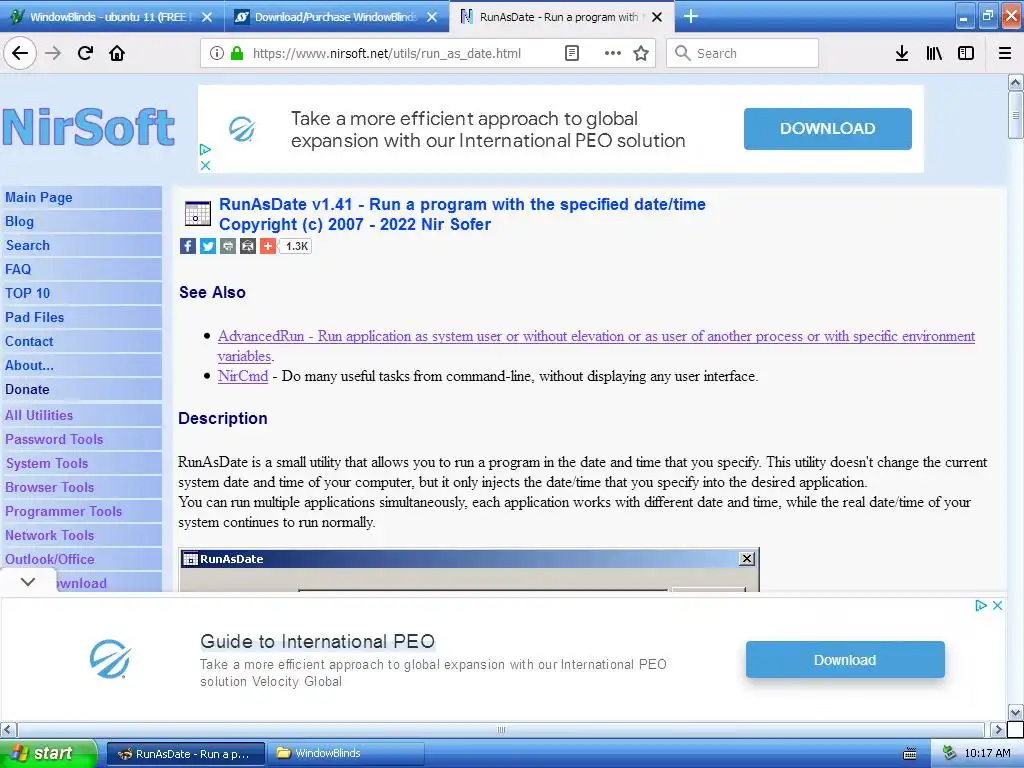The width and height of the screenshot is (1024, 768).
Task: Dismiss the top banner ad X
Action: pyautogui.click(x=205, y=165)
